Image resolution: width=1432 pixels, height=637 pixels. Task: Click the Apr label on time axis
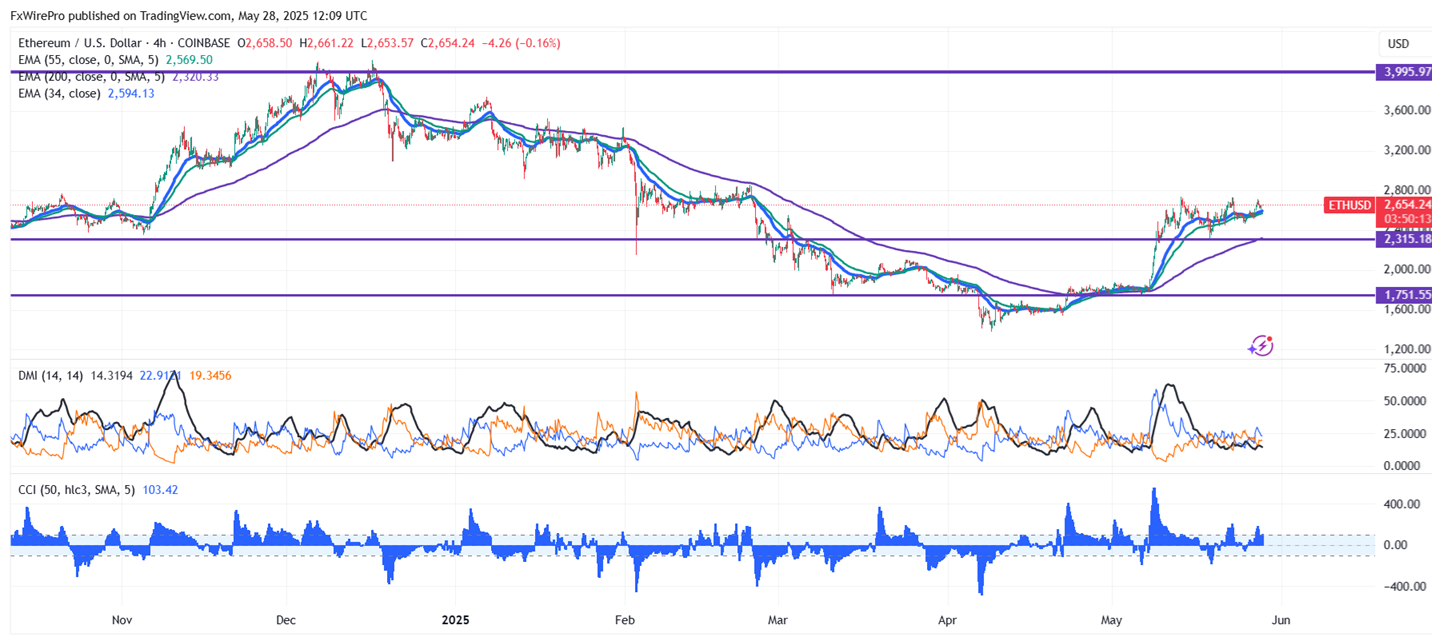click(947, 620)
